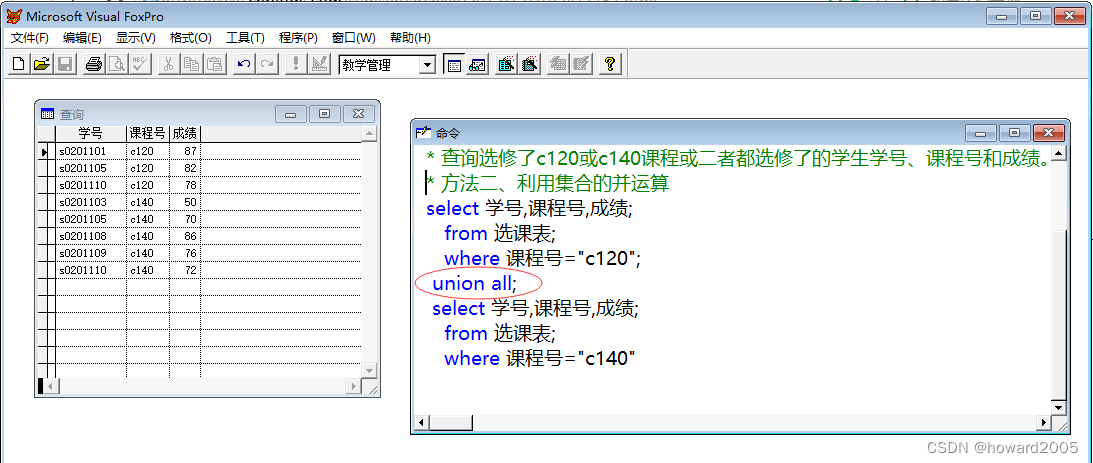Select cell s0201109 in query results
Screen dimensions: 1093x463
point(91,253)
